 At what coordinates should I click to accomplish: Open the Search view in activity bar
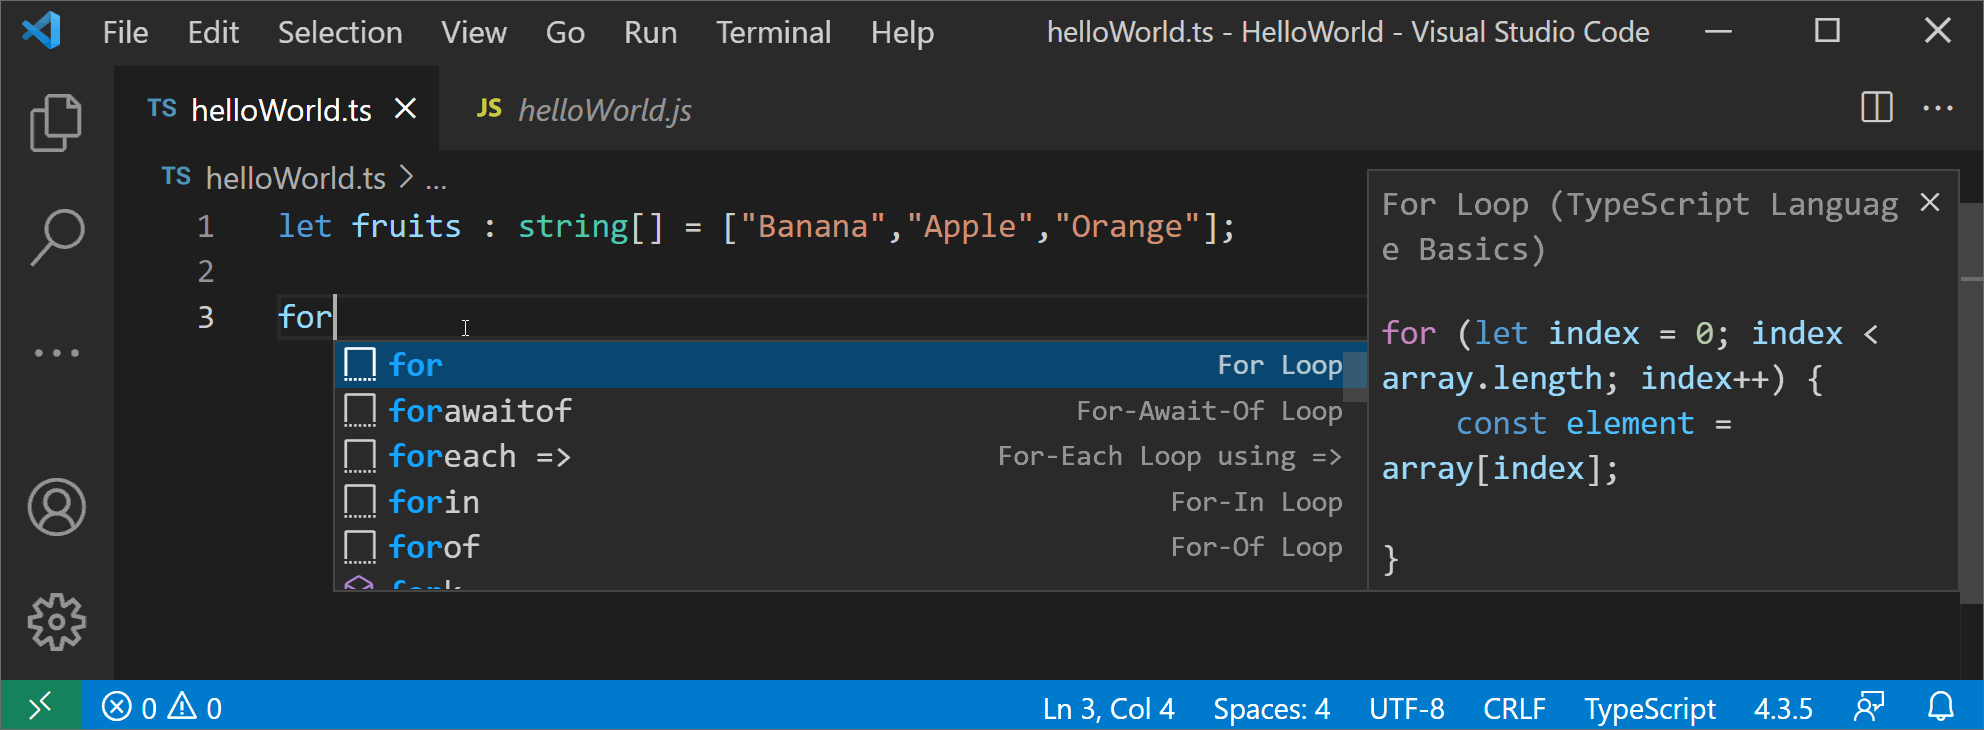[x=56, y=237]
